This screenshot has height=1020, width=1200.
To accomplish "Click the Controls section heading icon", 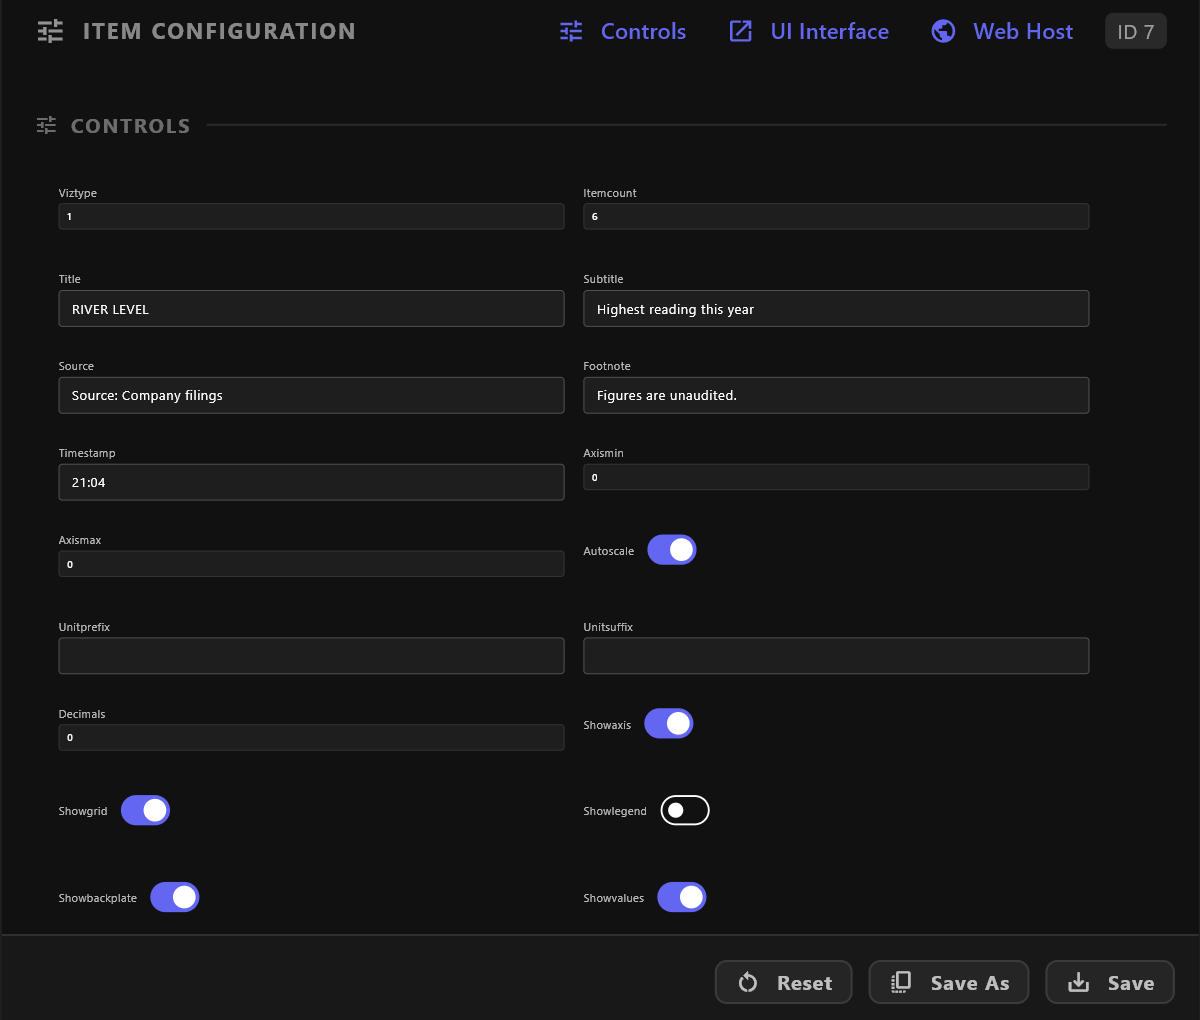I will click(x=47, y=125).
